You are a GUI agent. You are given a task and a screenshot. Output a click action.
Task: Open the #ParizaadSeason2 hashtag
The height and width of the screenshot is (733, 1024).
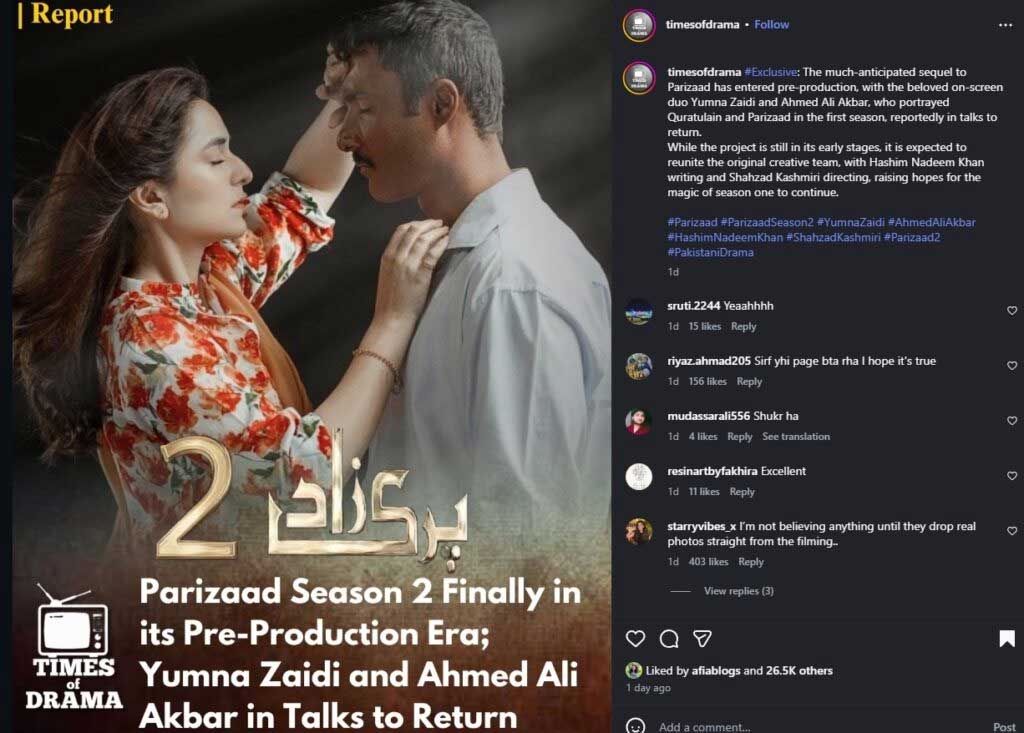pyautogui.click(x=767, y=222)
